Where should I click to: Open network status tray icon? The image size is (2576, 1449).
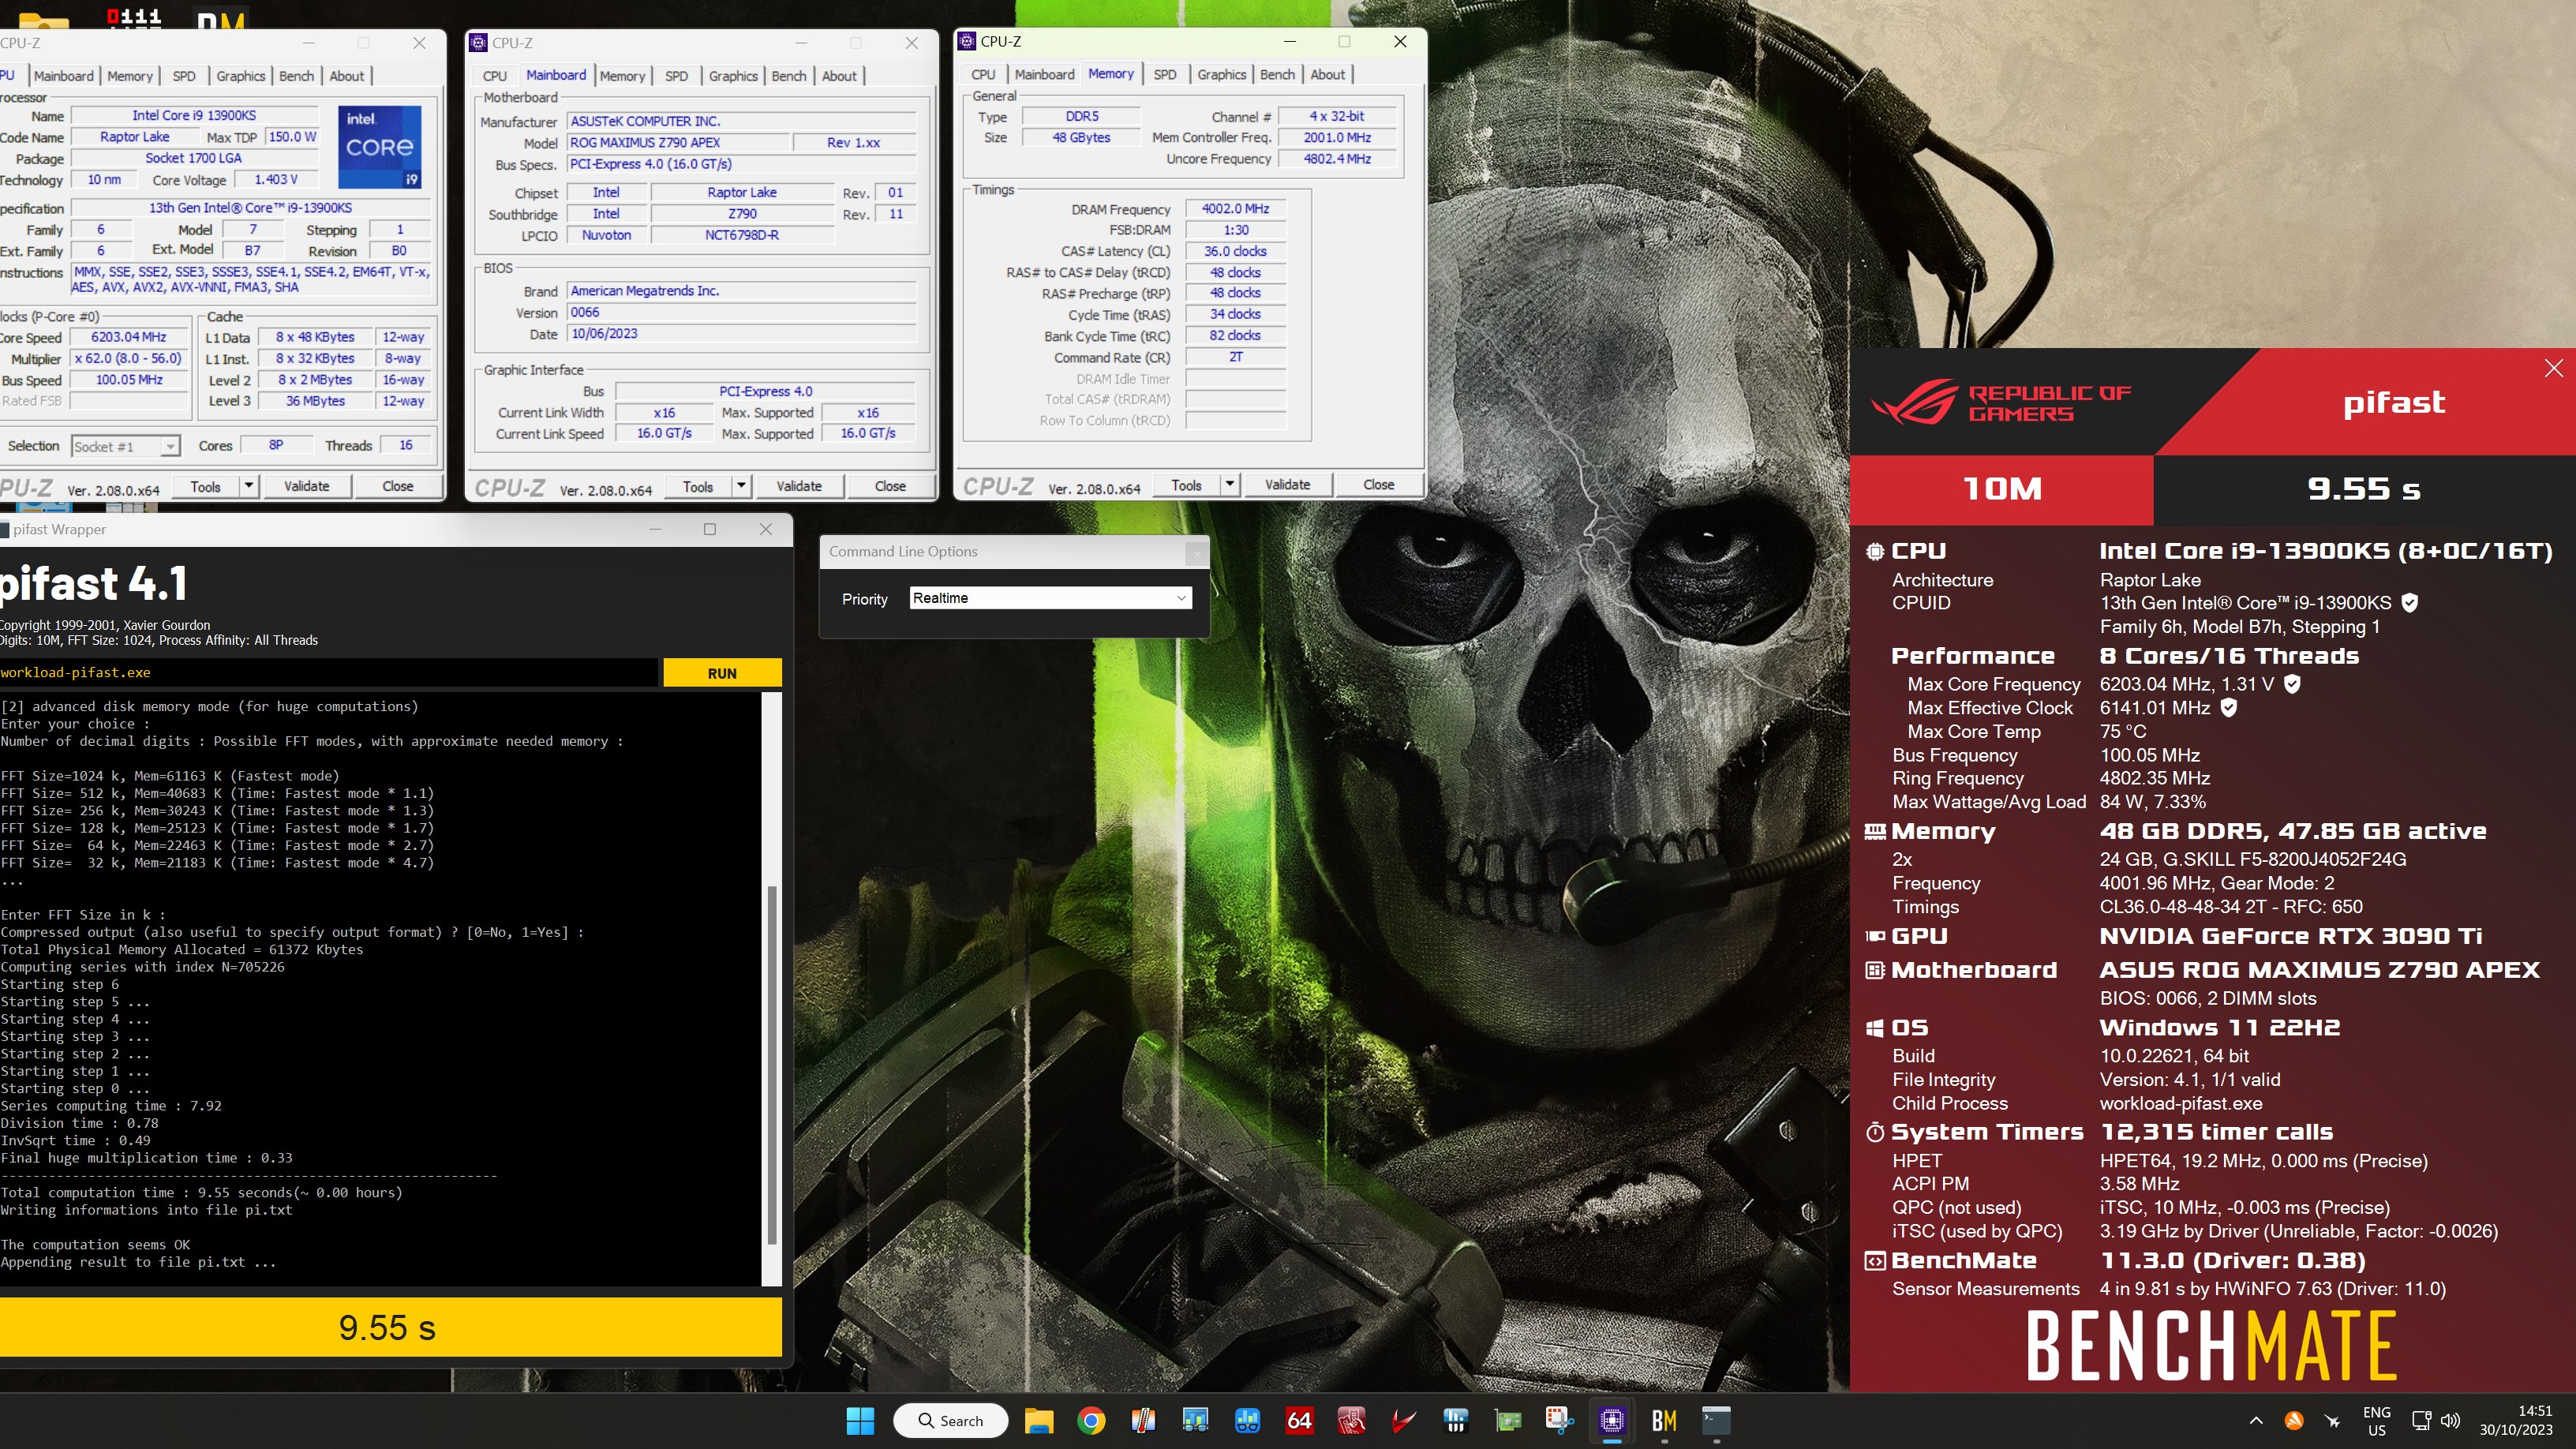tap(2421, 1420)
